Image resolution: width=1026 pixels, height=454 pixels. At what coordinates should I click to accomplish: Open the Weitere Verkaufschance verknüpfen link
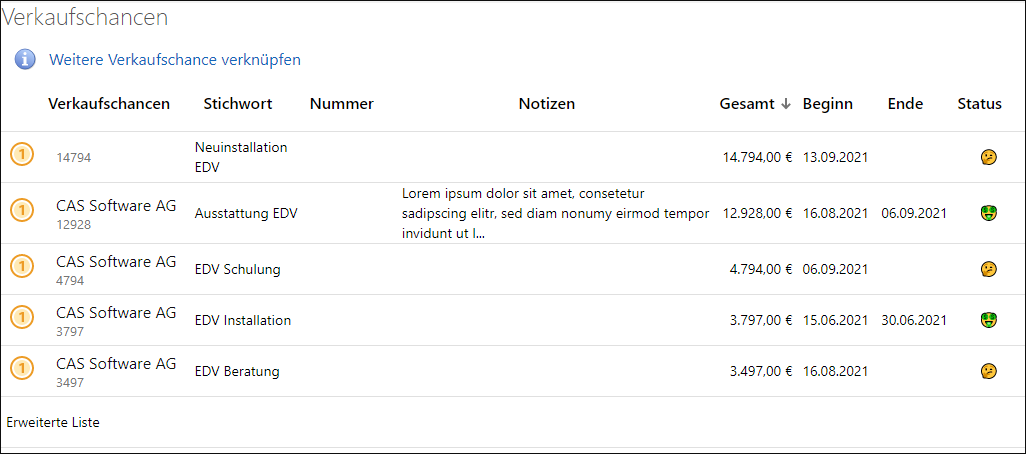coord(175,60)
